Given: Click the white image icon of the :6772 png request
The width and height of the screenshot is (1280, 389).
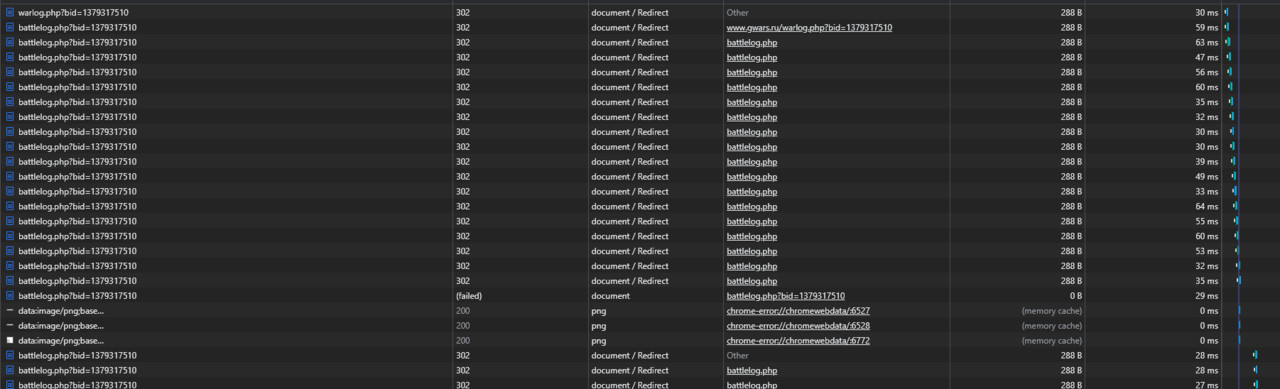Looking at the screenshot, I should point(10,341).
